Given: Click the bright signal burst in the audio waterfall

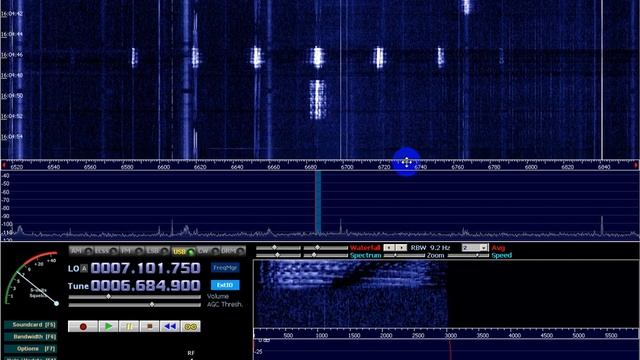Looking at the screenshot, I should [347, 274].
